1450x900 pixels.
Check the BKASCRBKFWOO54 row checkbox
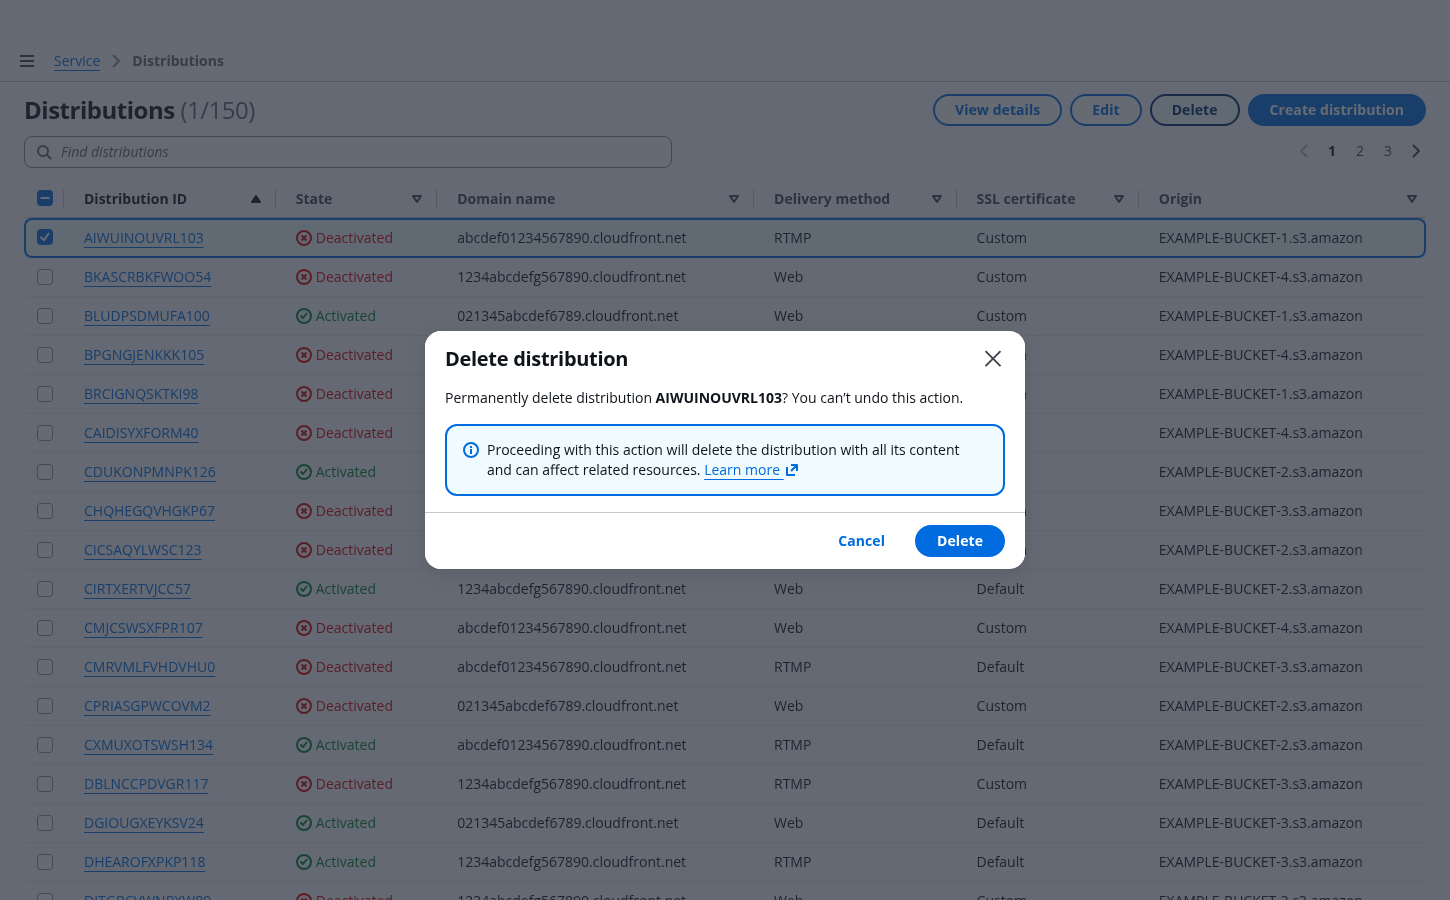(45, 276)
